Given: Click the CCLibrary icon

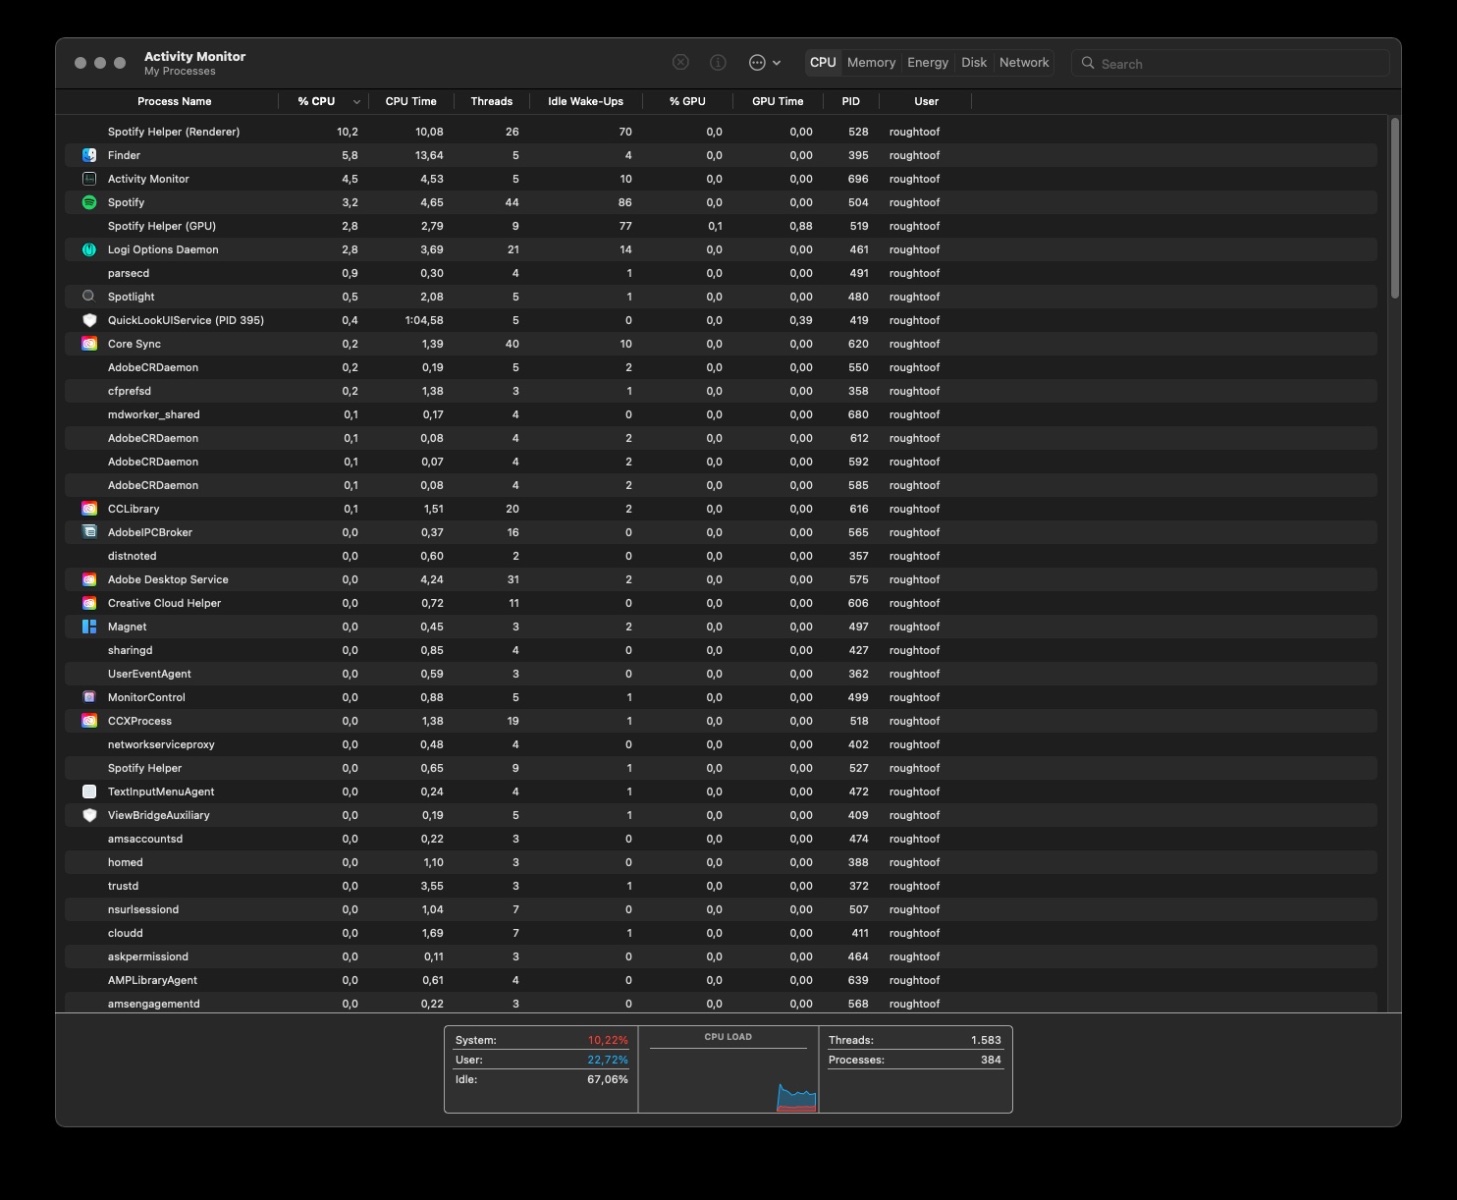Looking at the screenshot, I should (x=89, y=509).
